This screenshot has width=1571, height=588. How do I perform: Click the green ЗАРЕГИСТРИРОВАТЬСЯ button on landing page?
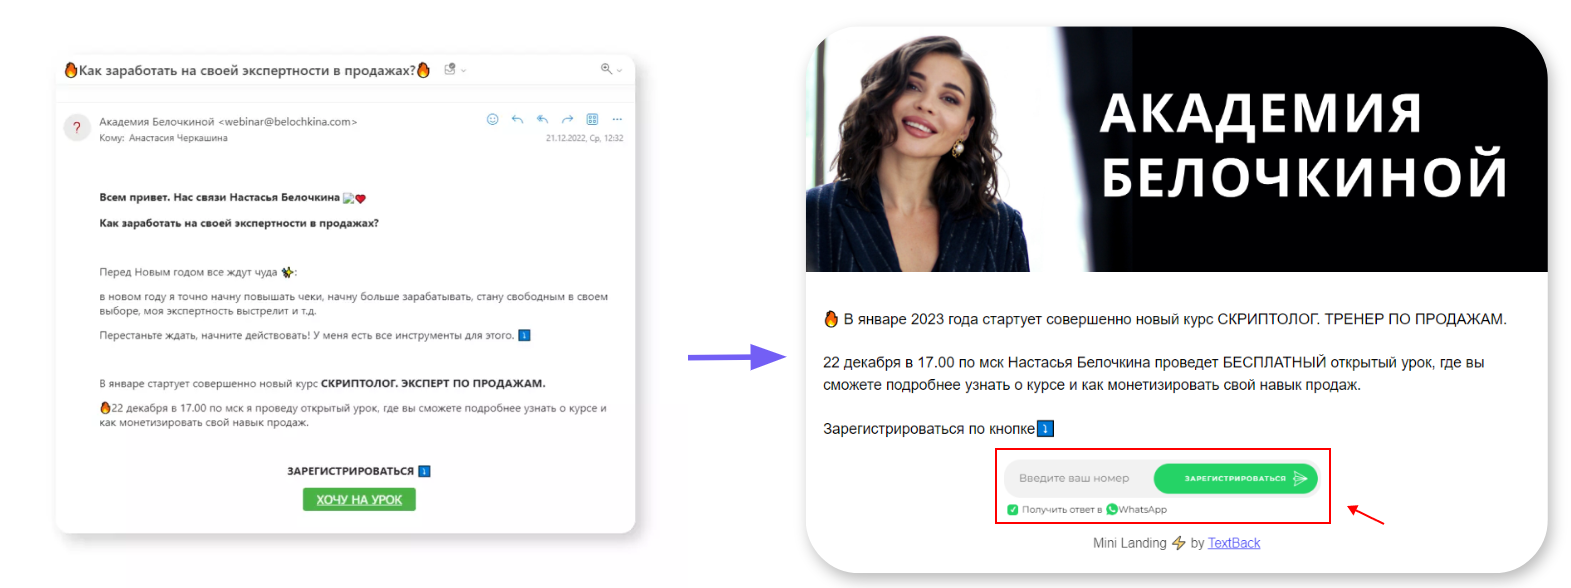[x=1236, y=478]
